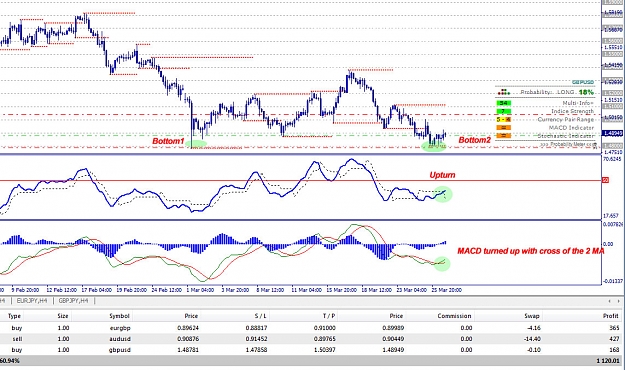Viewport: 625px width, 370px height.
Task: Click open price 0.90876
Action: 188,339
